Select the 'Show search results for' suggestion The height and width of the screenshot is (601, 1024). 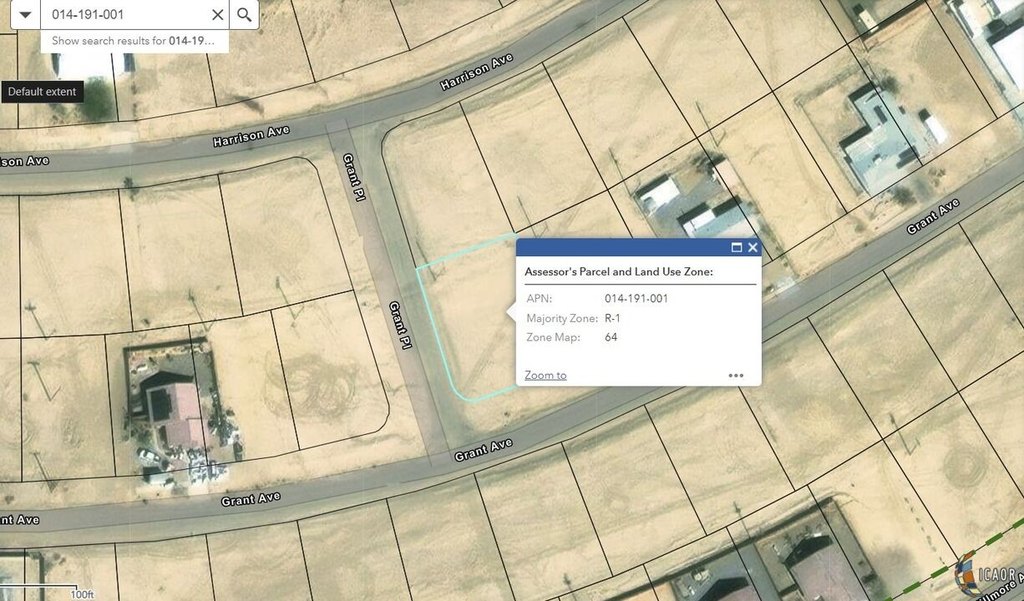tap(134, 41)
